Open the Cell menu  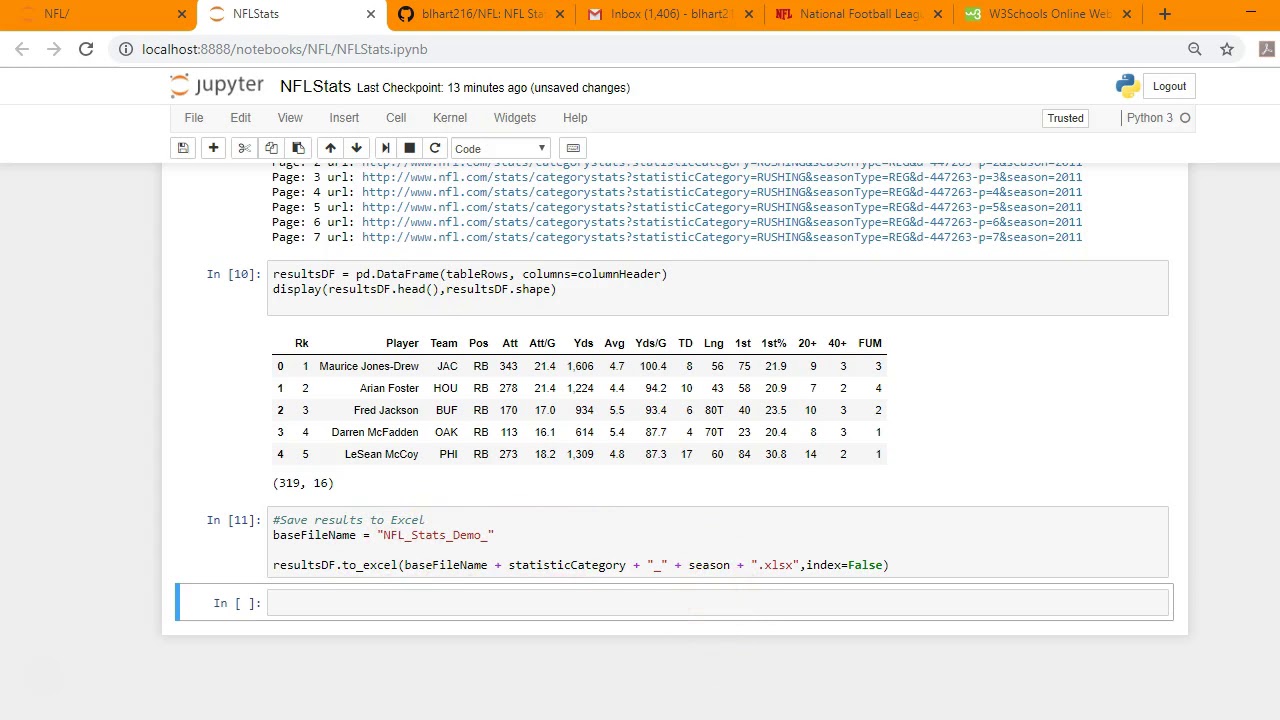(396, 118)
